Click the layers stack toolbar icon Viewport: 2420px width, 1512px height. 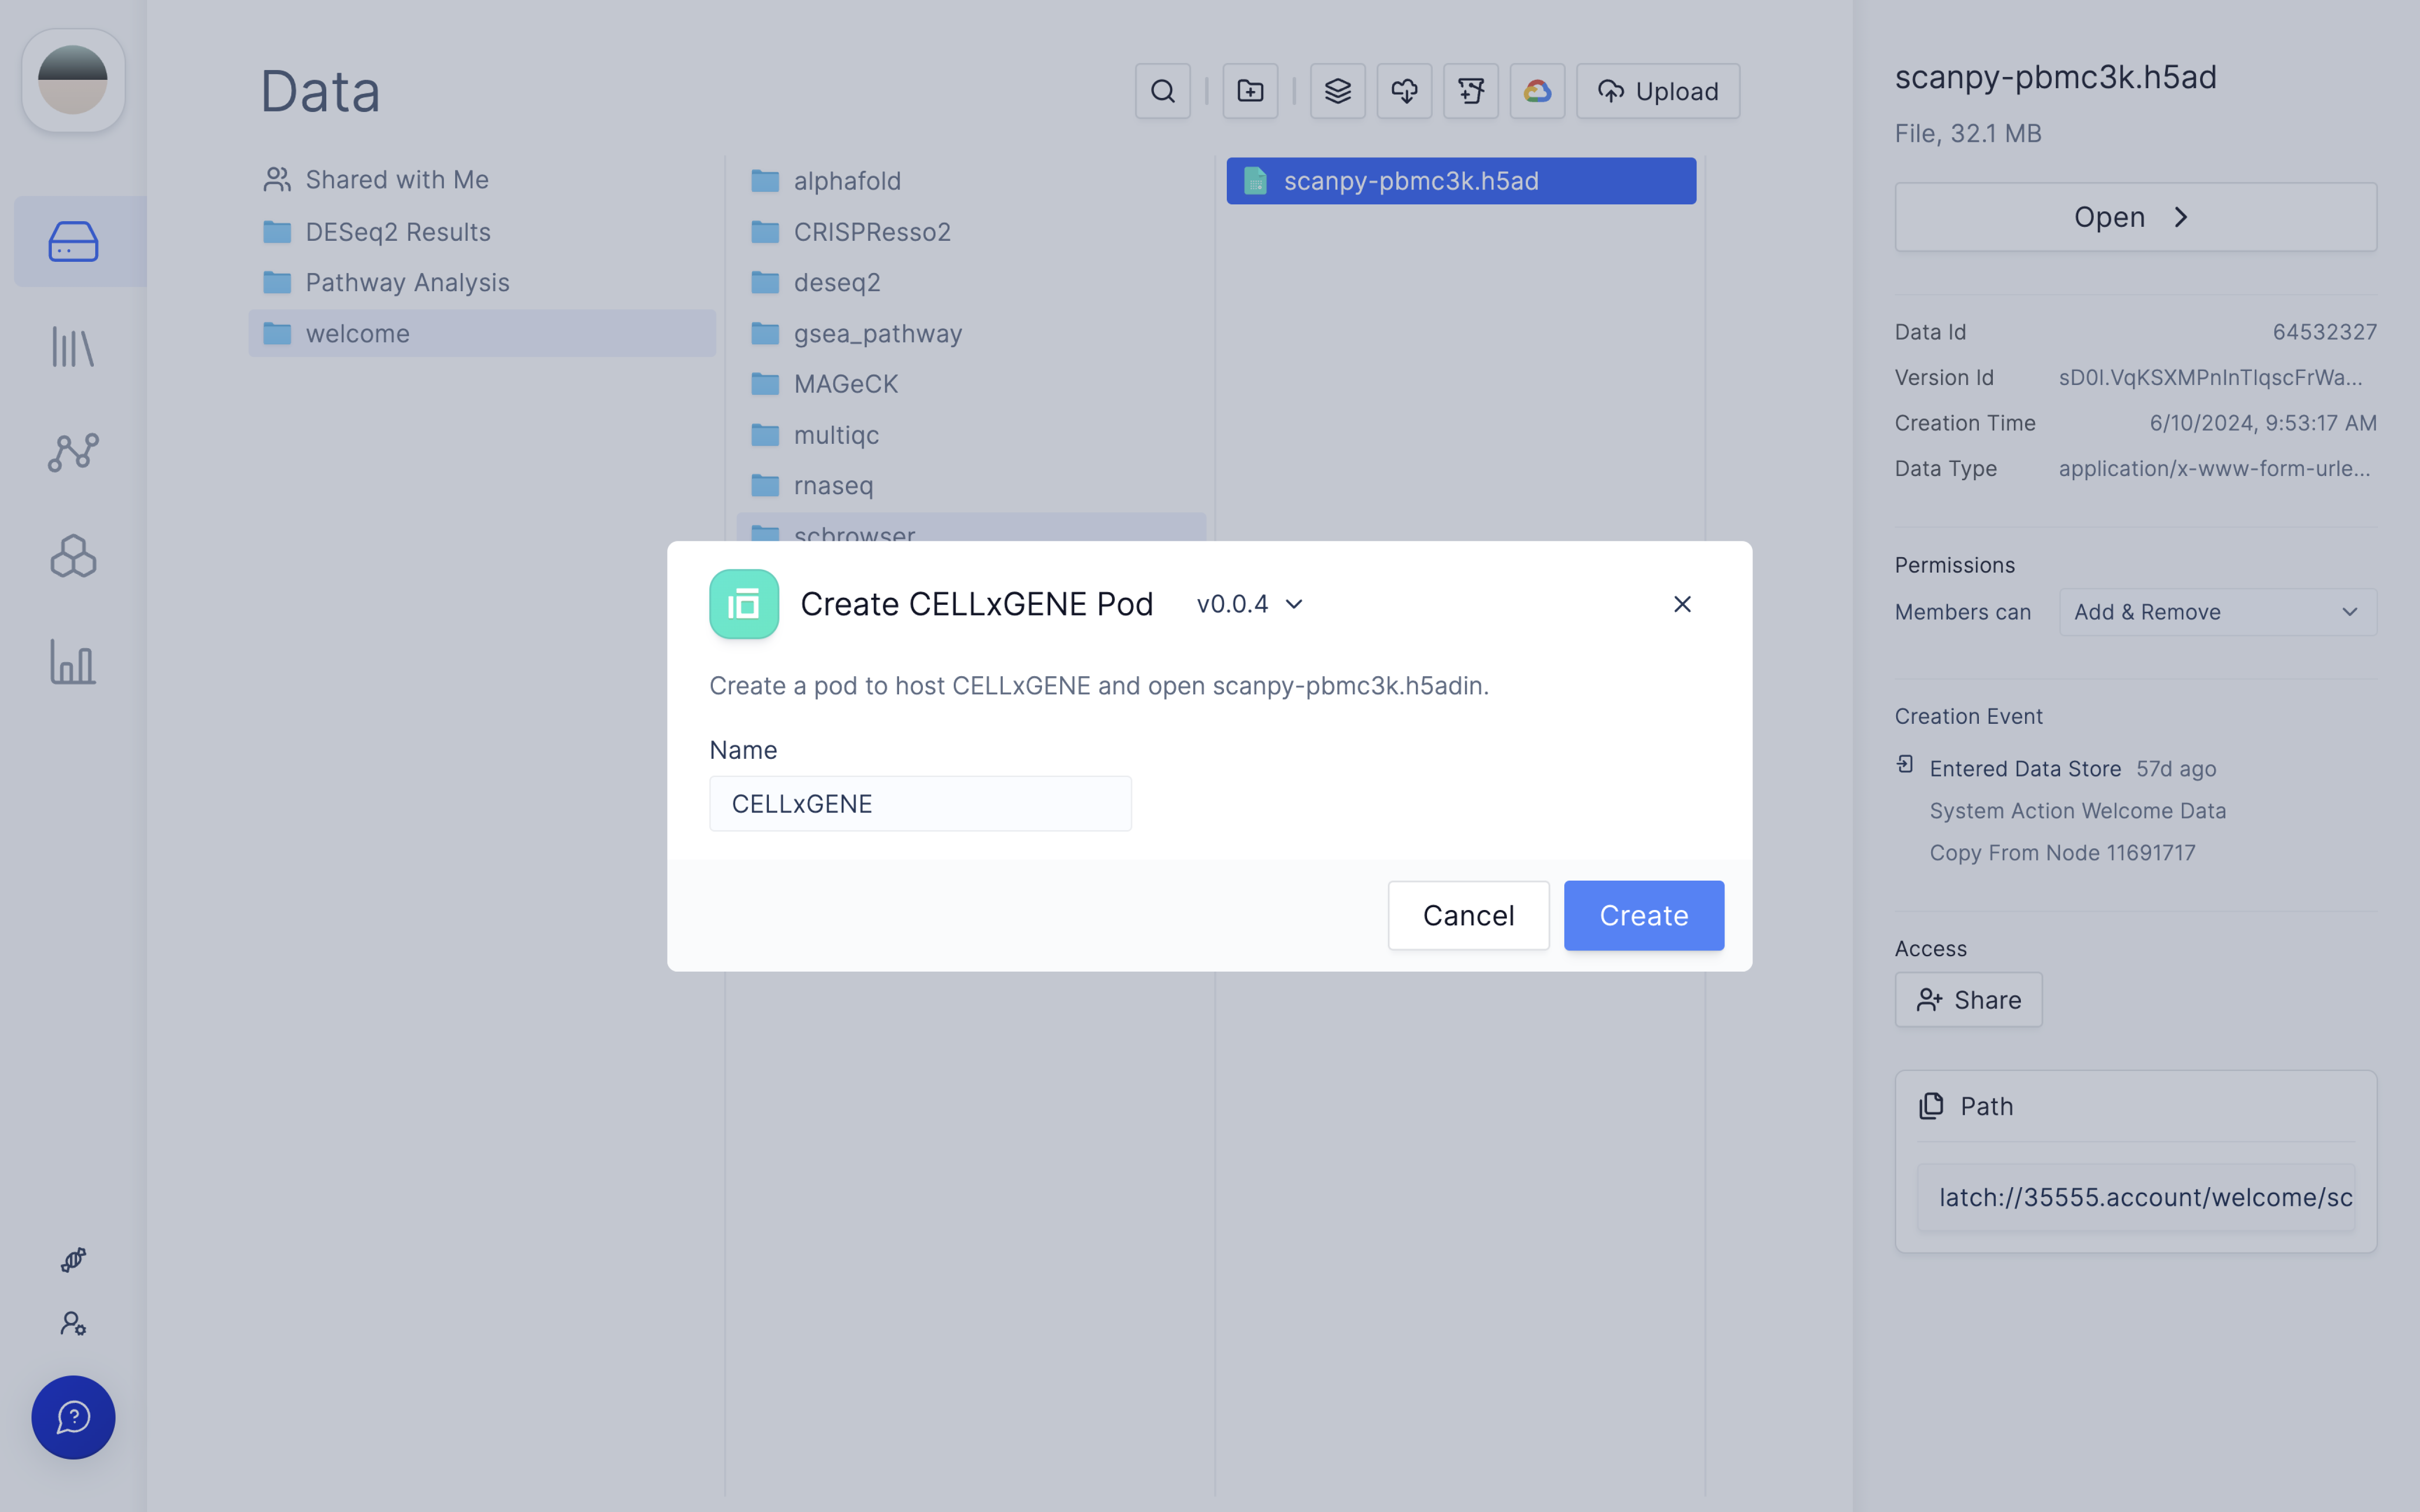pyautogui.click(x=1338, y=91)
